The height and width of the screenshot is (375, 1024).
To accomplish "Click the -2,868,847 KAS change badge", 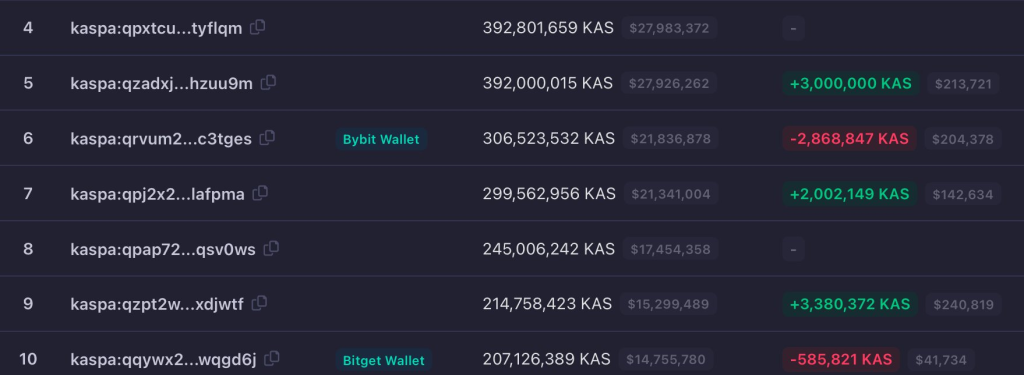I will tap(849, 139).
